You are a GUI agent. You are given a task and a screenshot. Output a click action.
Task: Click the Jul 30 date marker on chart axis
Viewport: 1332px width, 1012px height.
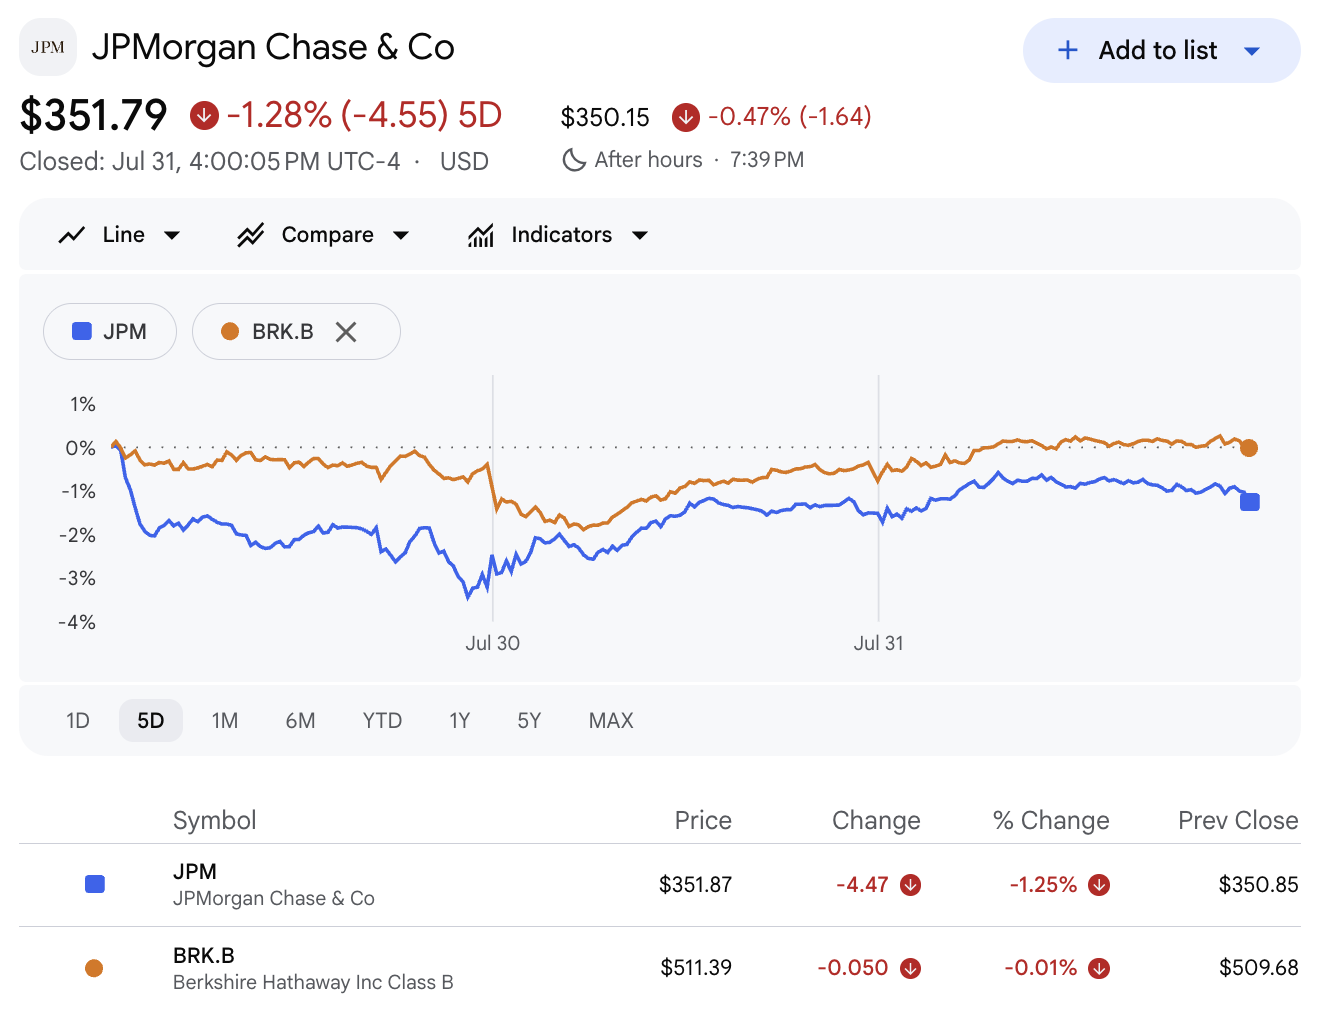point(492,643)
